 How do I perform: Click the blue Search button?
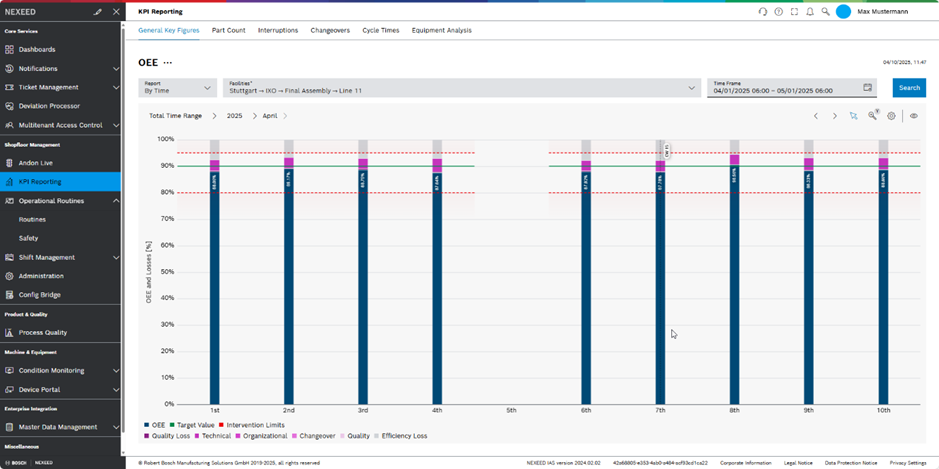coord(909,88)
